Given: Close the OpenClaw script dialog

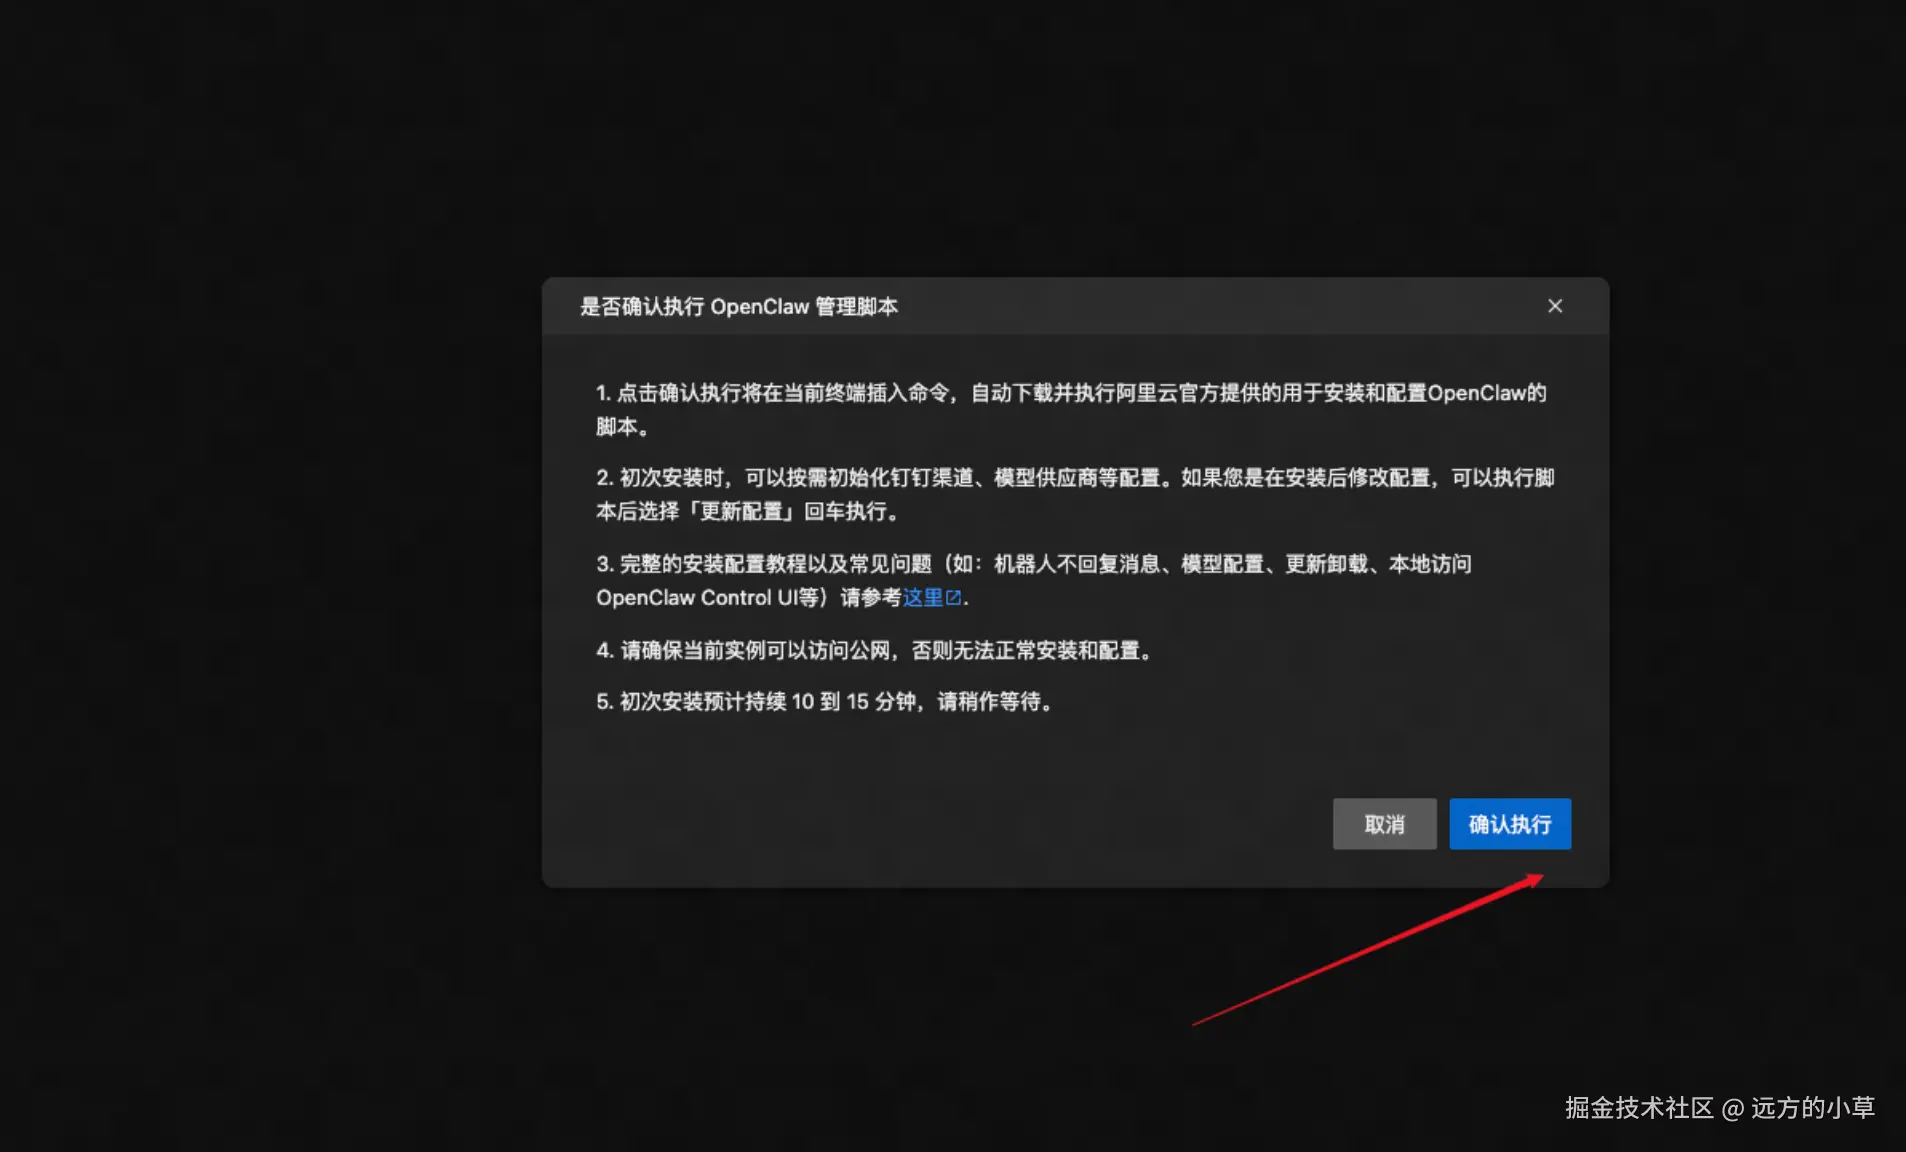Looking at the screenshot, I should (x=1555, y=306).
